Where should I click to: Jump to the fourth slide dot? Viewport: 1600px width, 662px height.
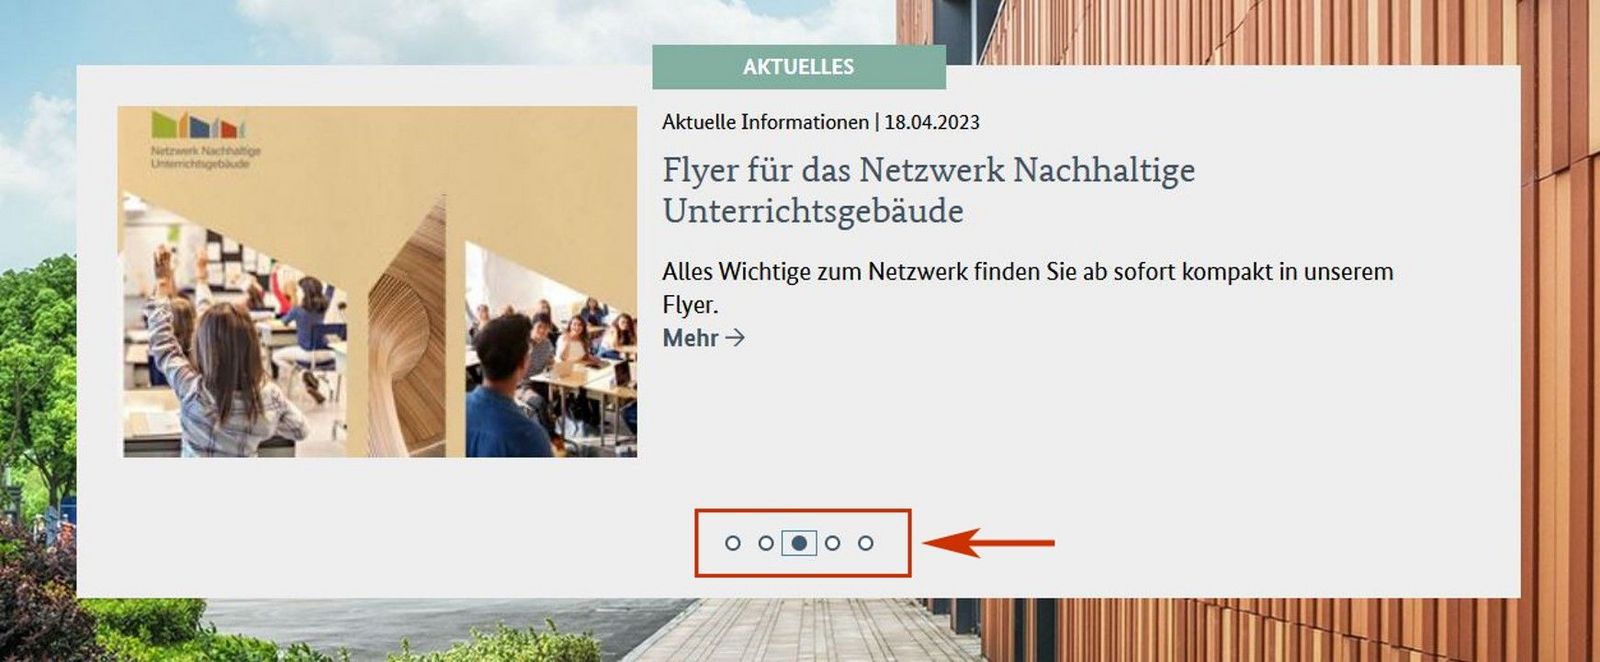pos(832,543)
